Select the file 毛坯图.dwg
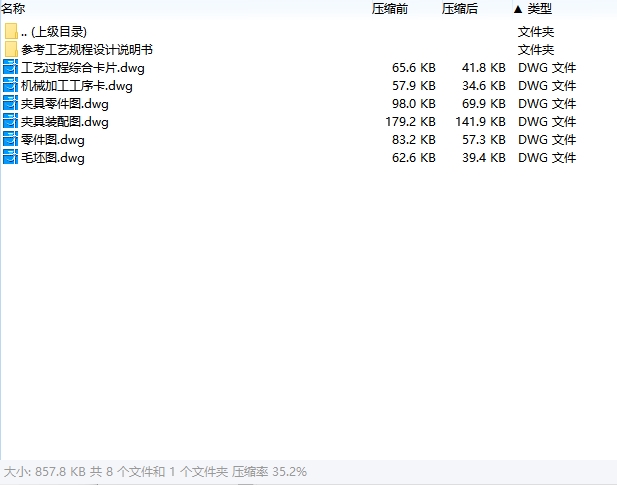The image size is (617, 485). click(x=53, y=158)
